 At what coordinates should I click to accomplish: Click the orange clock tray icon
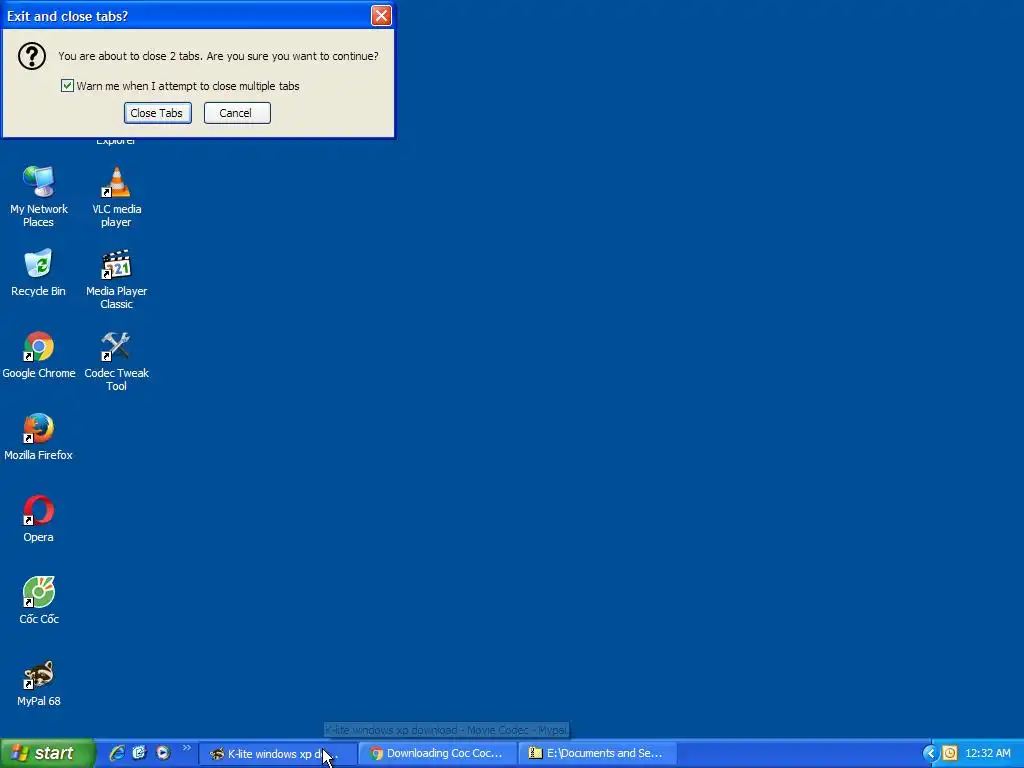coord(950,753)
